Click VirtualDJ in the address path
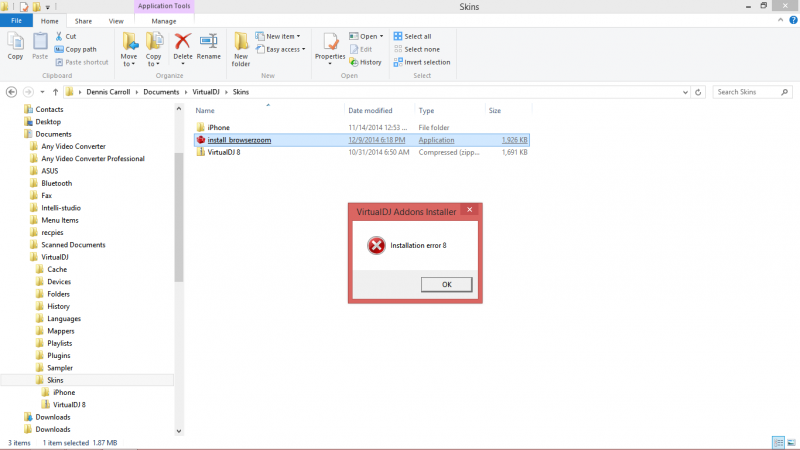The height and width of the screenshot is (450, 800). 206,92
